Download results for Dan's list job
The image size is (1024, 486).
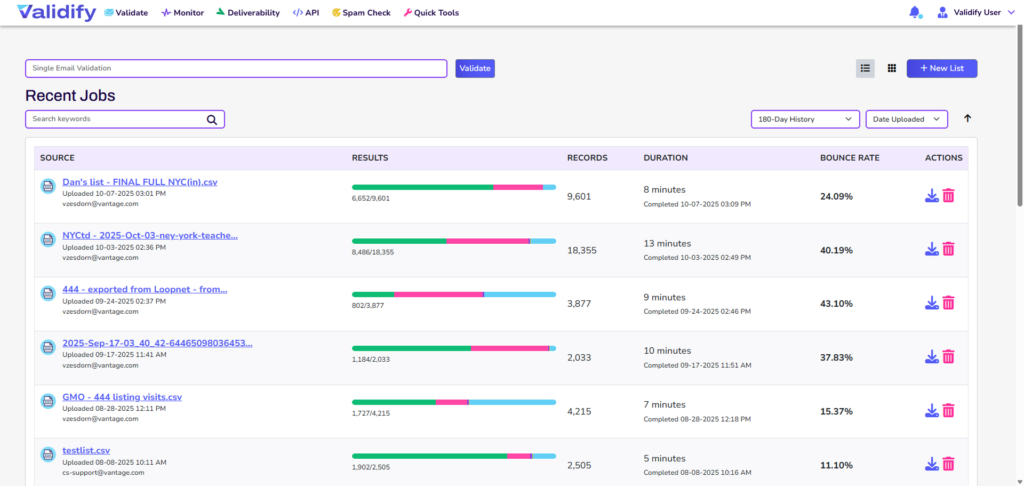931,196
